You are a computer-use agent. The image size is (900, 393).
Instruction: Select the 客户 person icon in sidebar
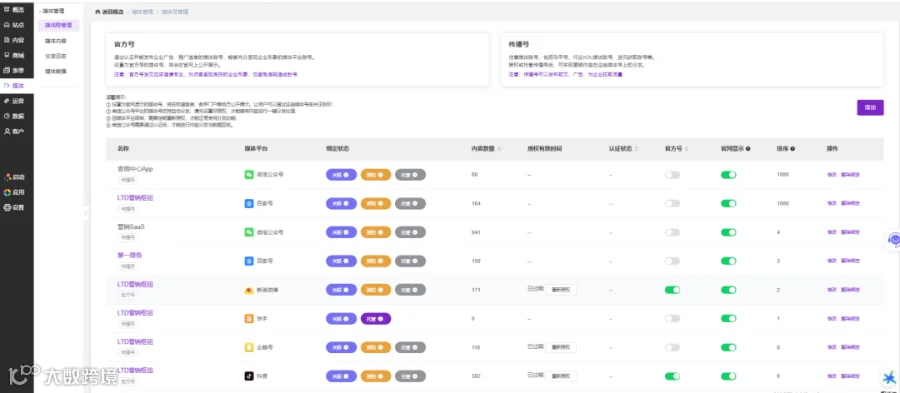(6, 131)
